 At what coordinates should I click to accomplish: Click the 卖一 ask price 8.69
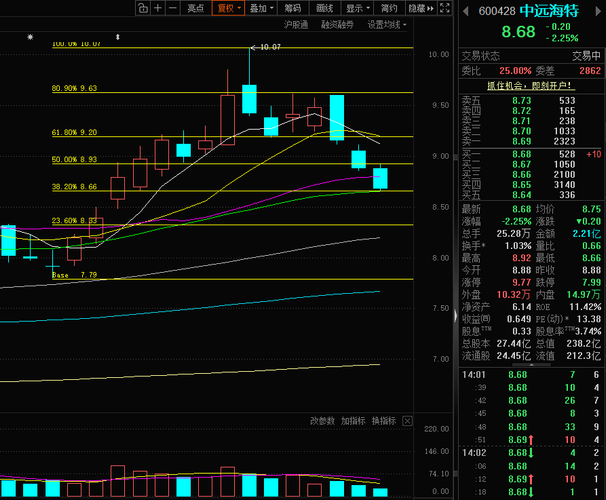522,141
